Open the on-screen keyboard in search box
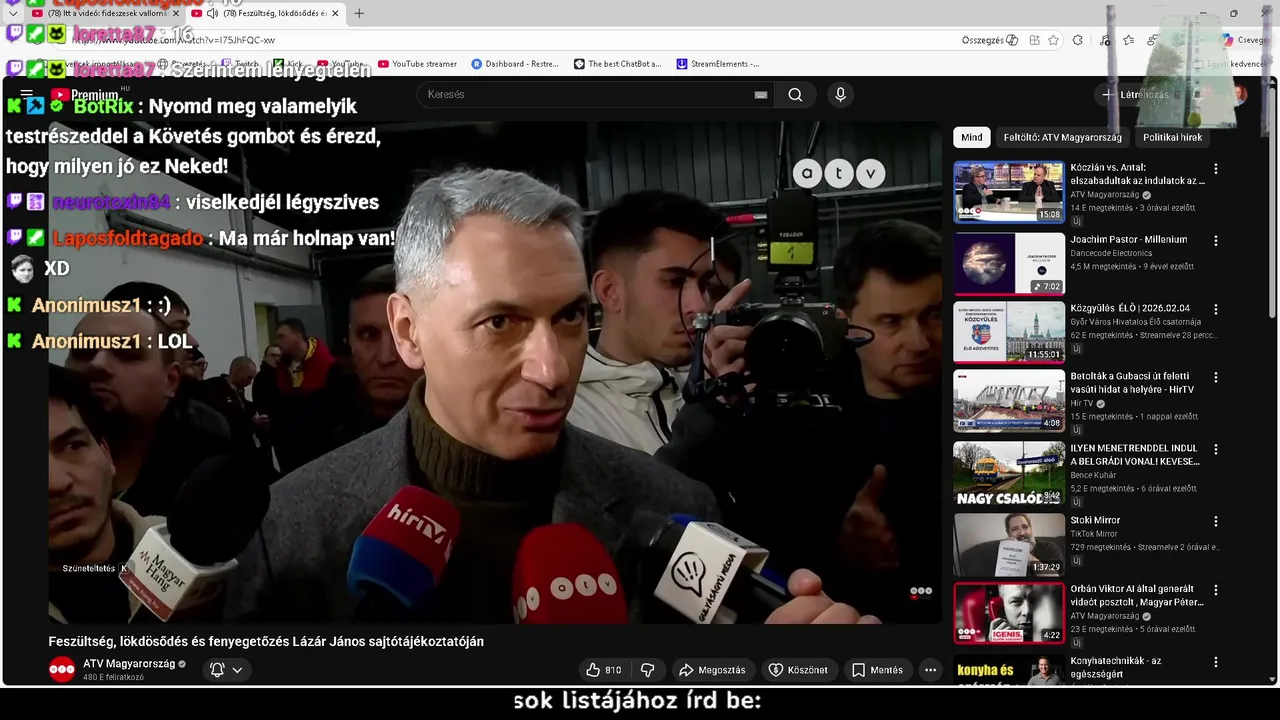Image resolution: width=1280 pixels, height=720 pixels. pyautogui.click(x=761, y=95)
